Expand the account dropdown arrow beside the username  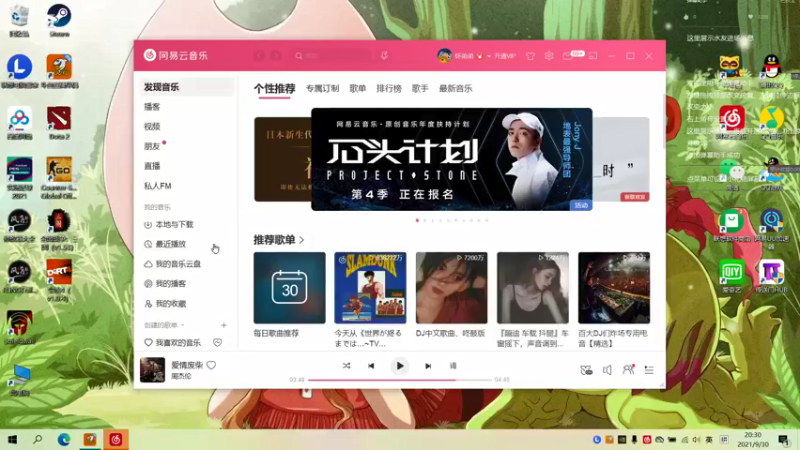pos(489,56)
